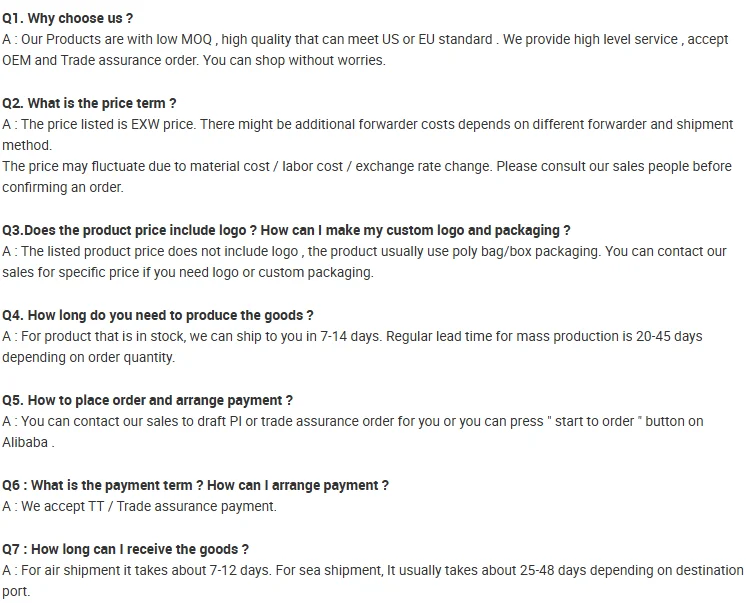Click the '7-12 days' air shipment text
The width and height of the screenshot is (748, 603).
[240, 570]
